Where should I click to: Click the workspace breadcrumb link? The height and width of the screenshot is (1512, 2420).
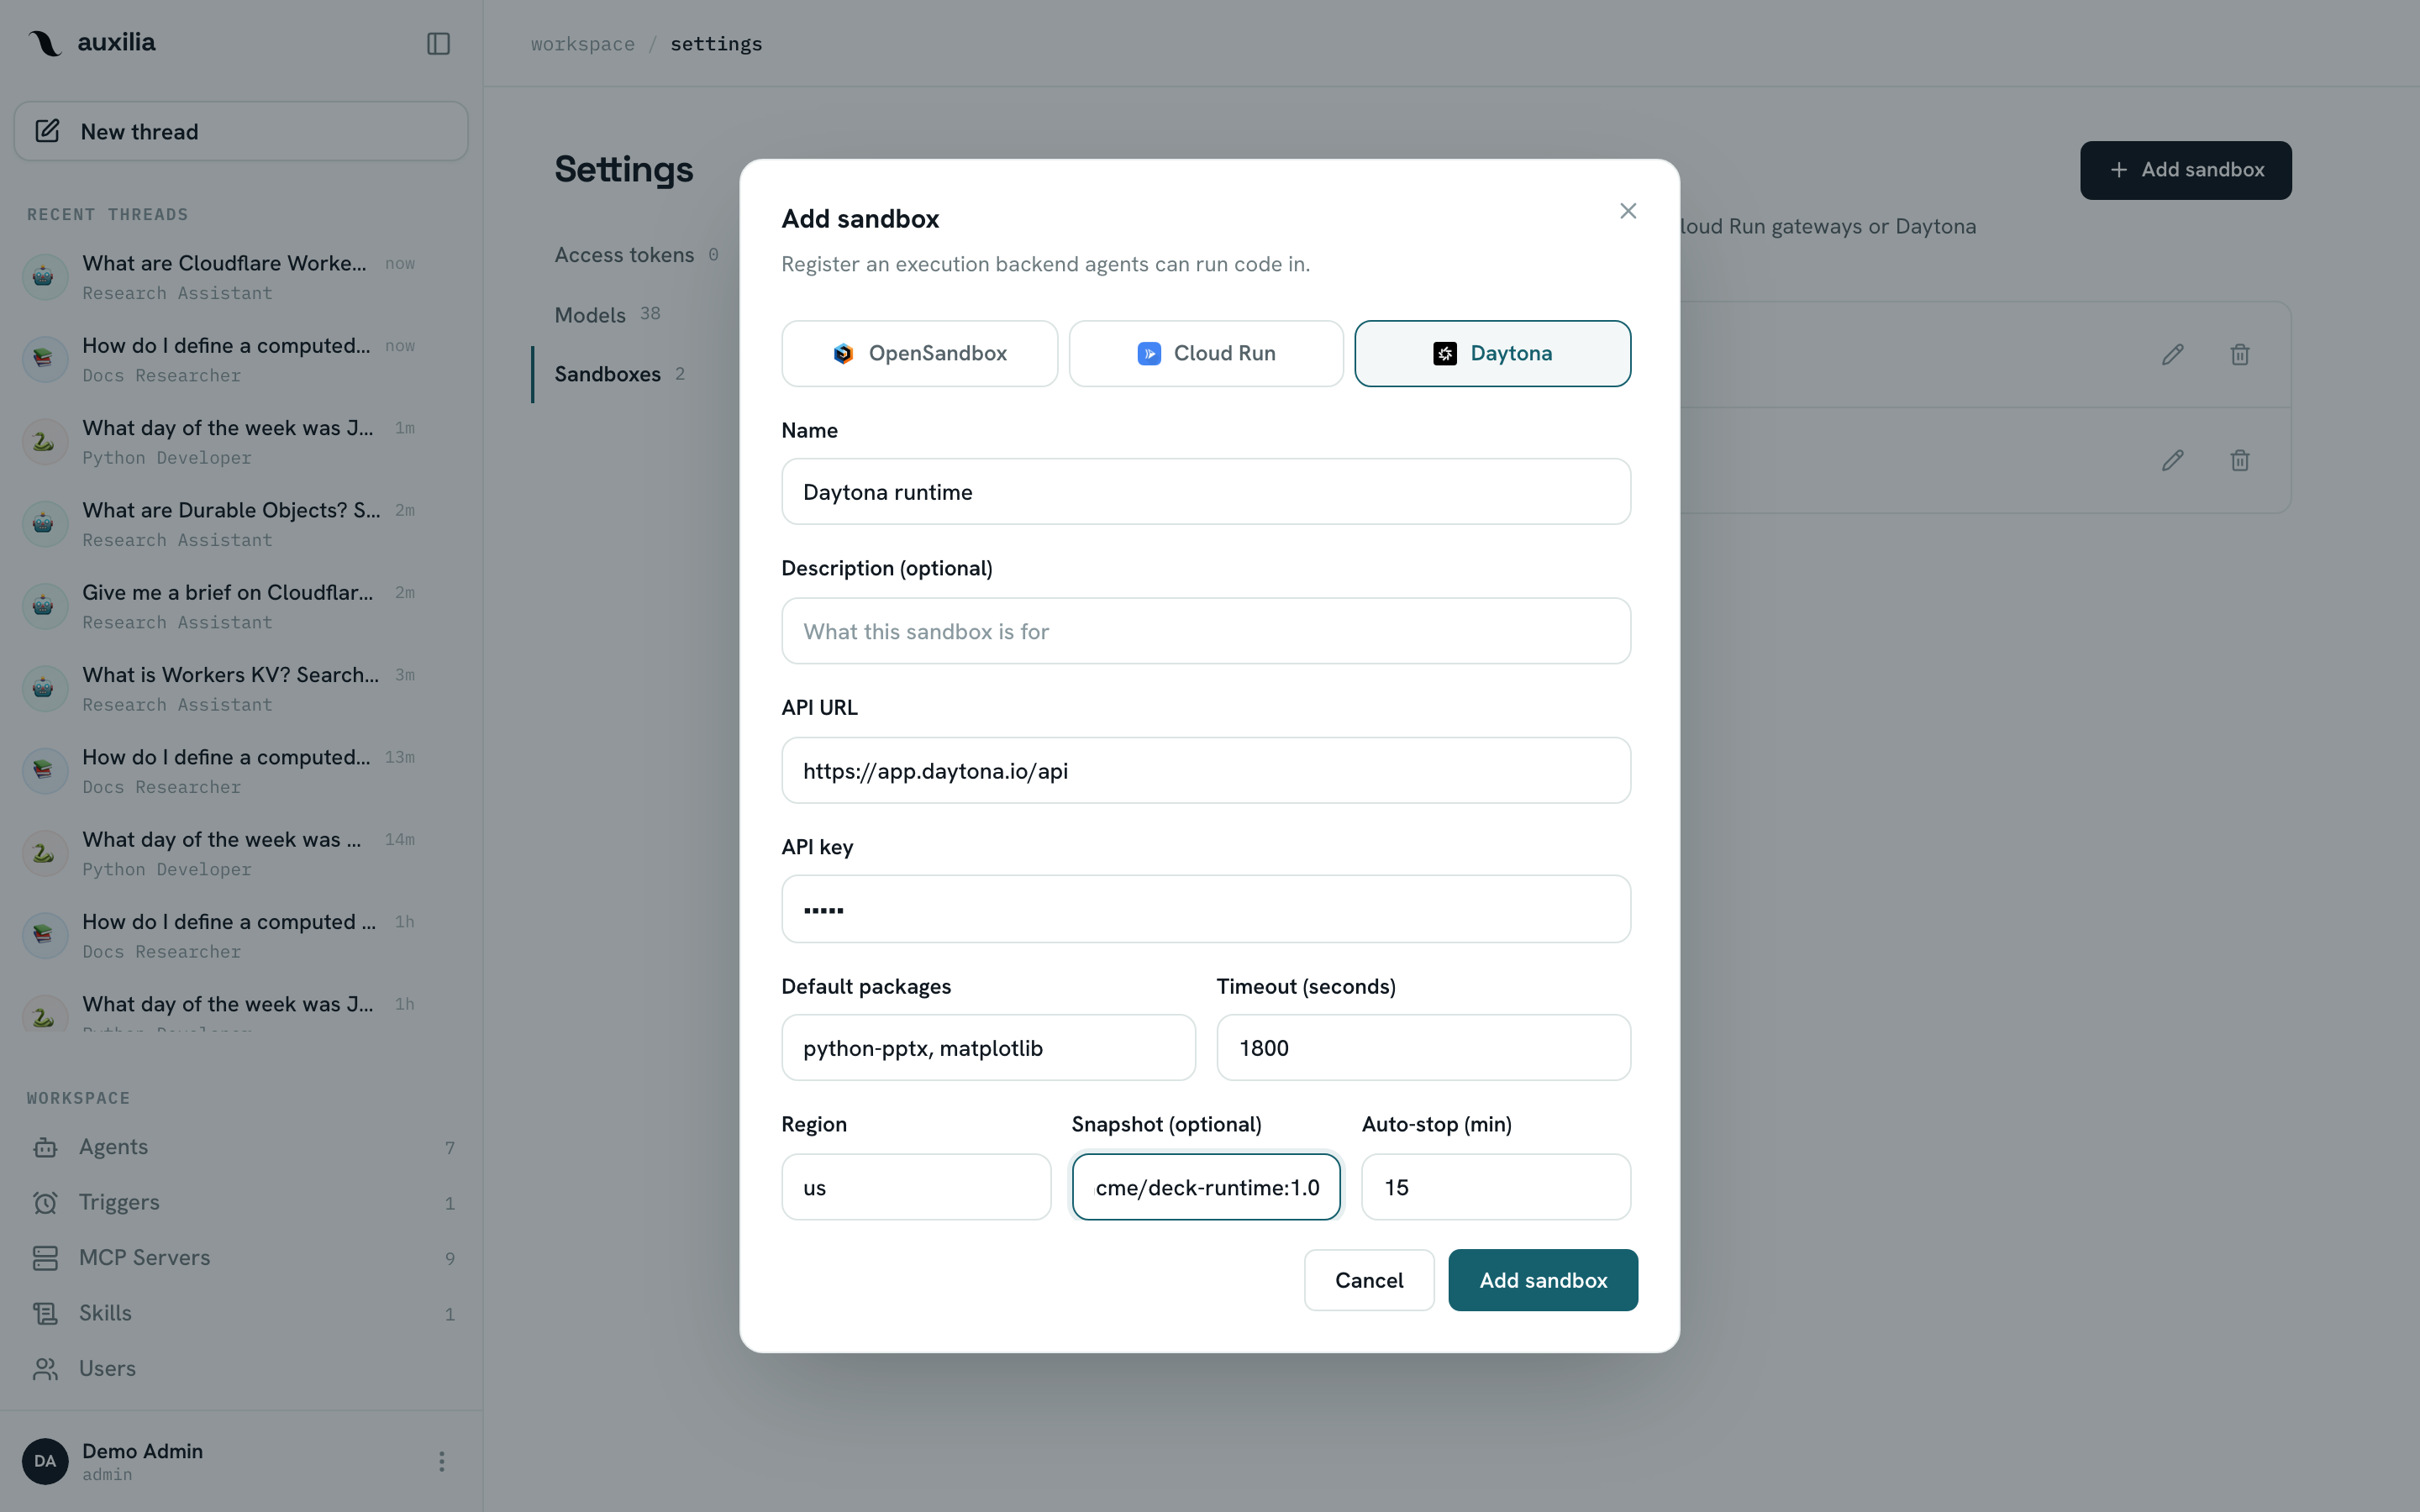583,44
